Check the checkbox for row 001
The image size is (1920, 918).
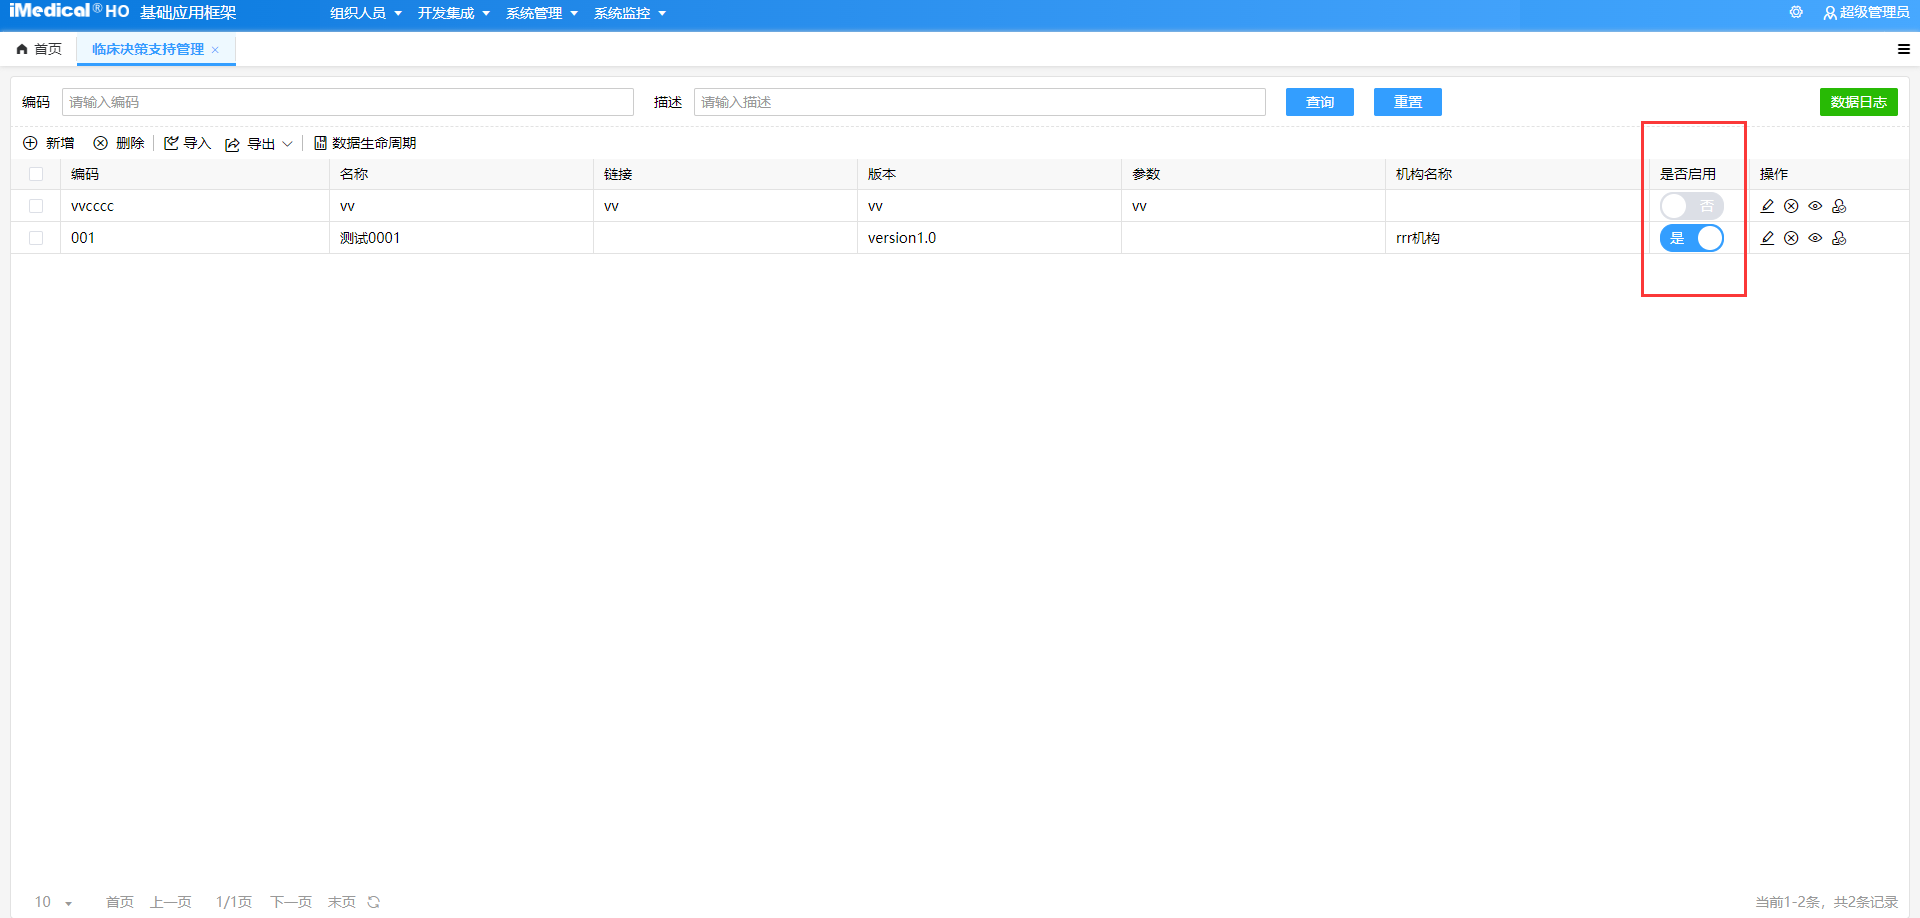[36, 238]
